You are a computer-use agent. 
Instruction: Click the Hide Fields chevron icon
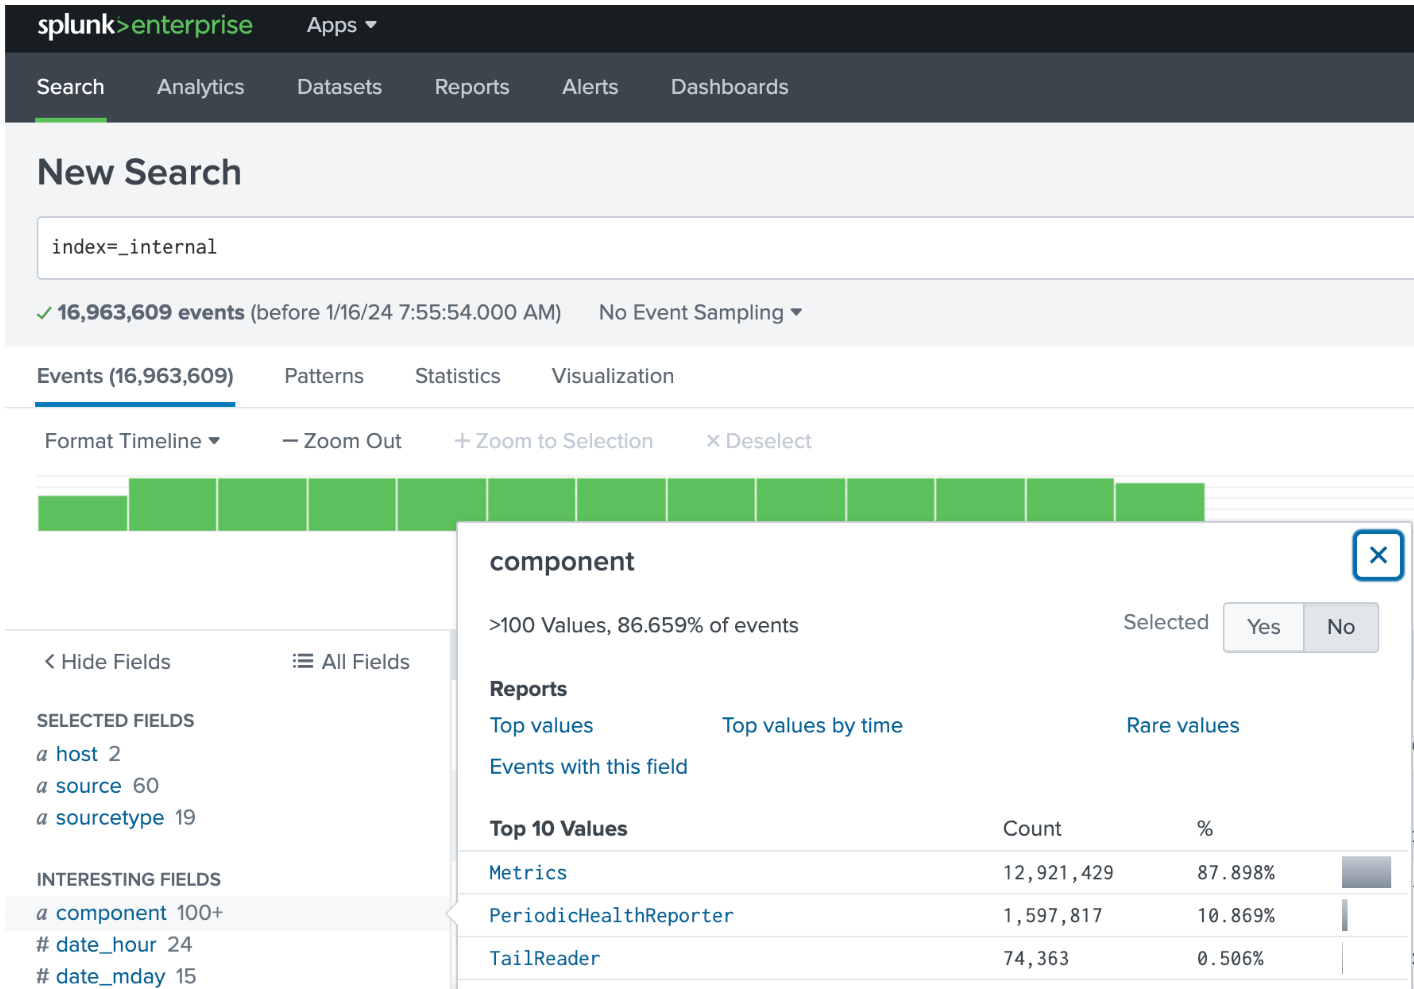tap(49, 661)
